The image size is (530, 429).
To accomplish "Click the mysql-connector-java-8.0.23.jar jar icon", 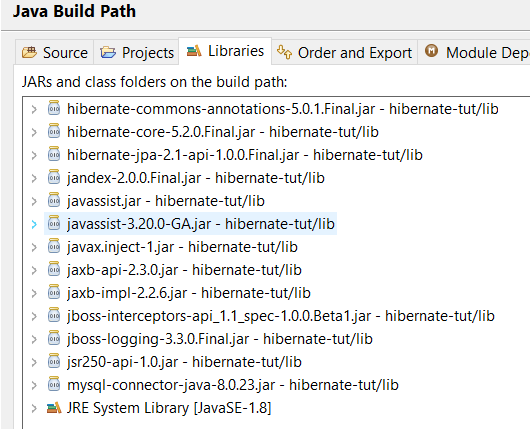I will tap(54, 384).
